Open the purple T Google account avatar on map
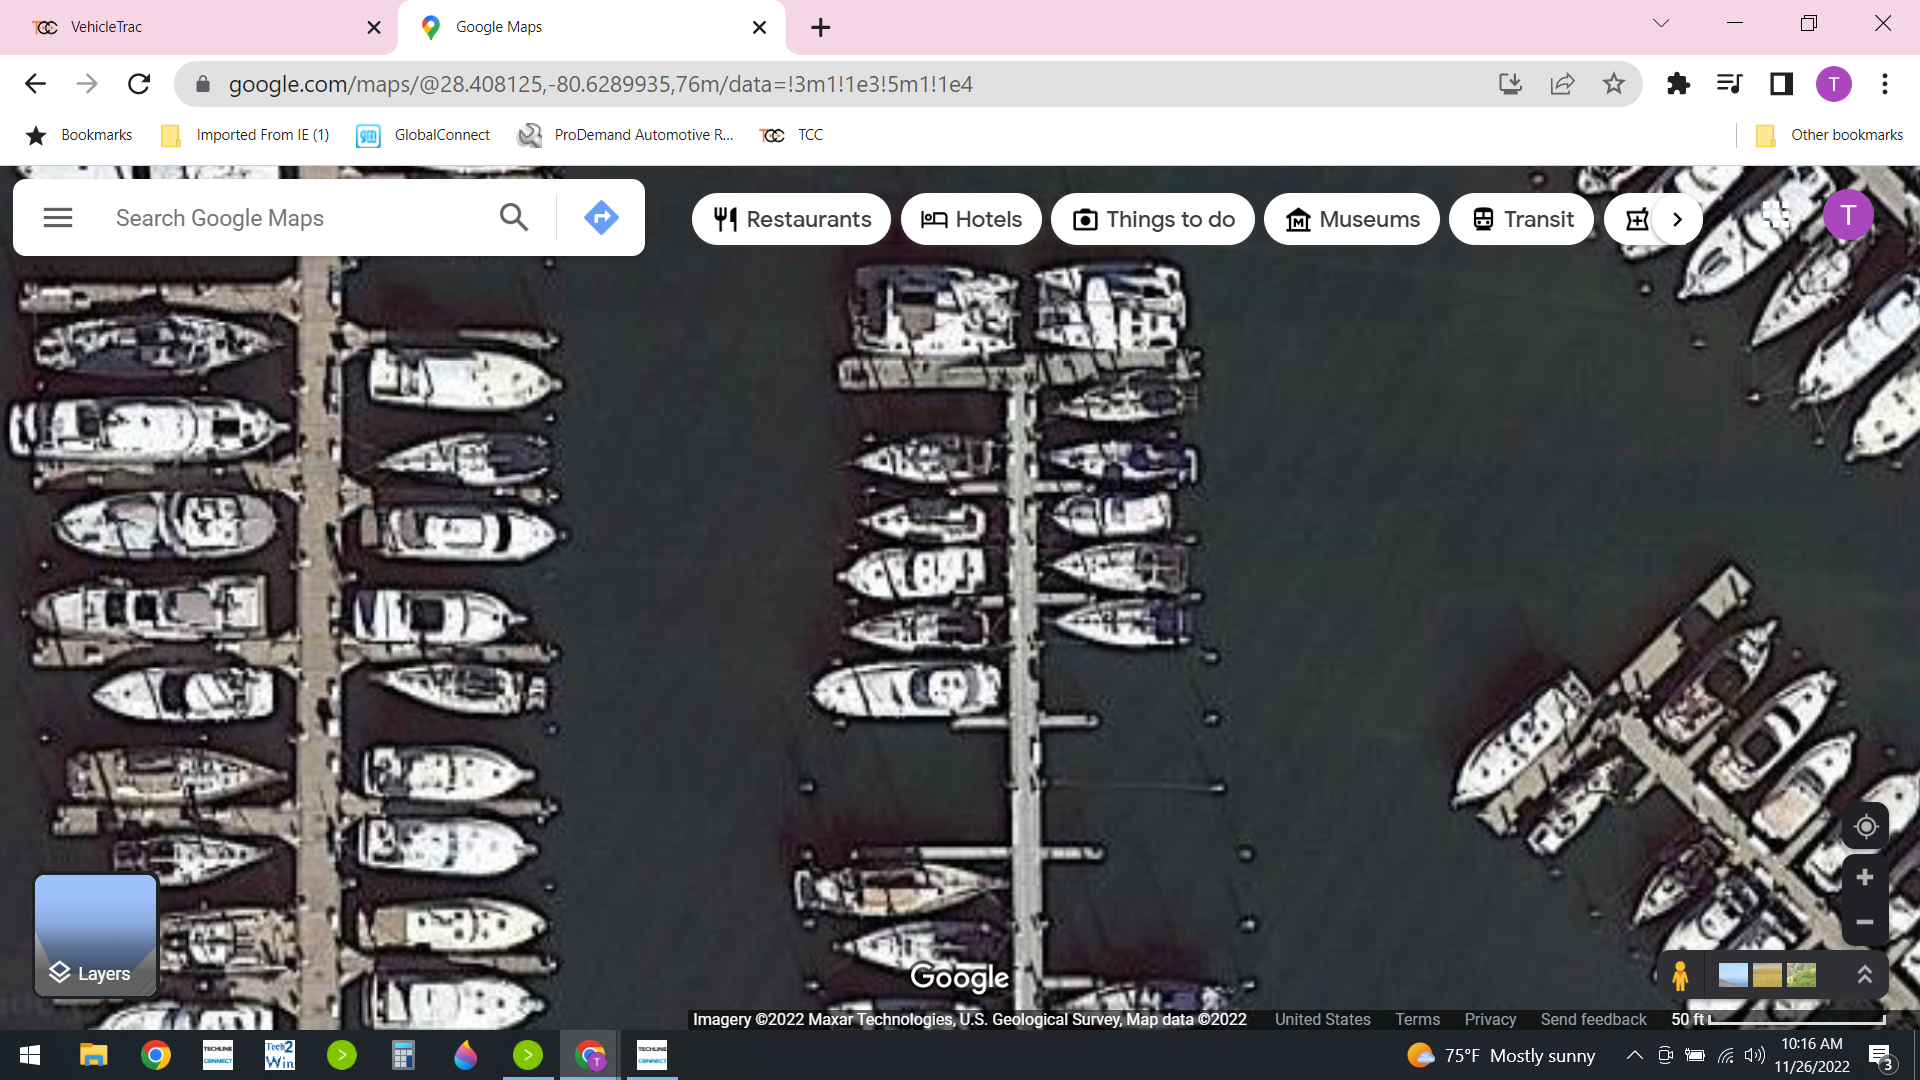 click(1848, 215)
